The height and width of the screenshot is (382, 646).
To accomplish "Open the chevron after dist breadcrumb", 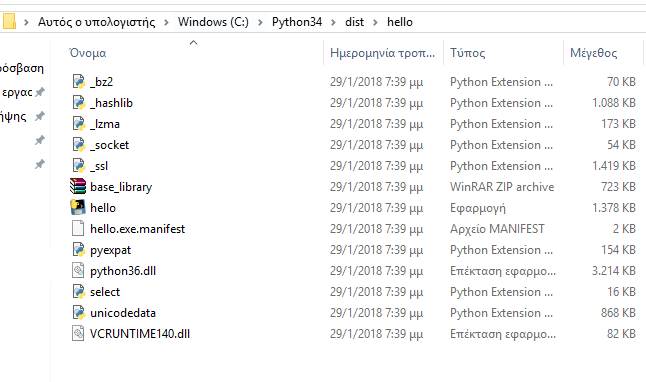I will click(x=375, y=22).
